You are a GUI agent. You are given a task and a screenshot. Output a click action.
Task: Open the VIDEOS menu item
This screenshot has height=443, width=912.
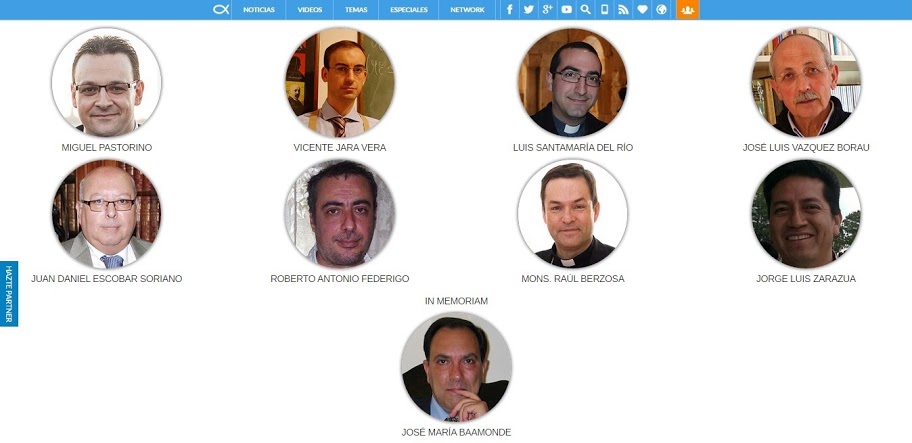pos(310,10)
